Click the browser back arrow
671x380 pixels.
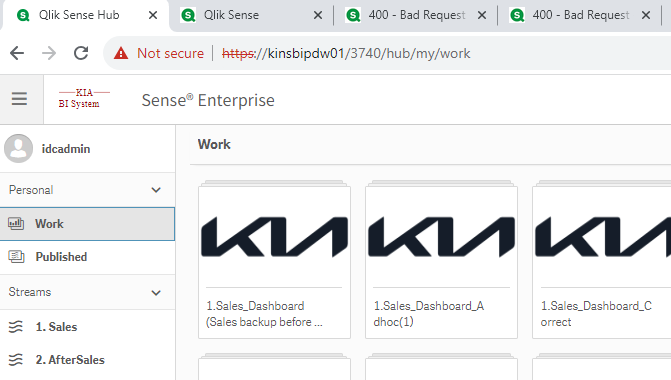point(17,53)
